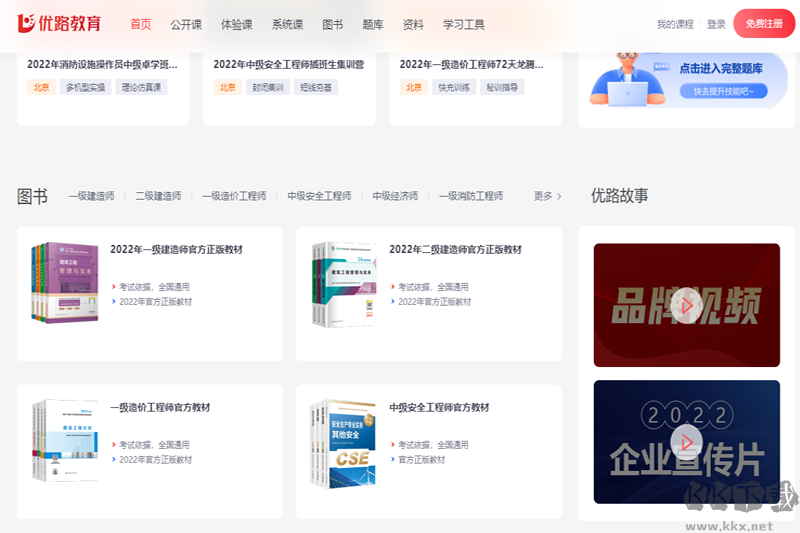Click 北京 tag on 中级安全工程师 card
This screenshot has width=800, height=533.
coord(228,87)
